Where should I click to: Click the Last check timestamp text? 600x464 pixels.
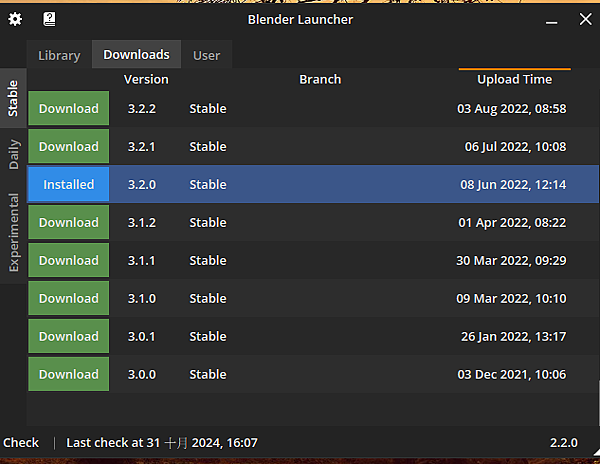(162, 443)
